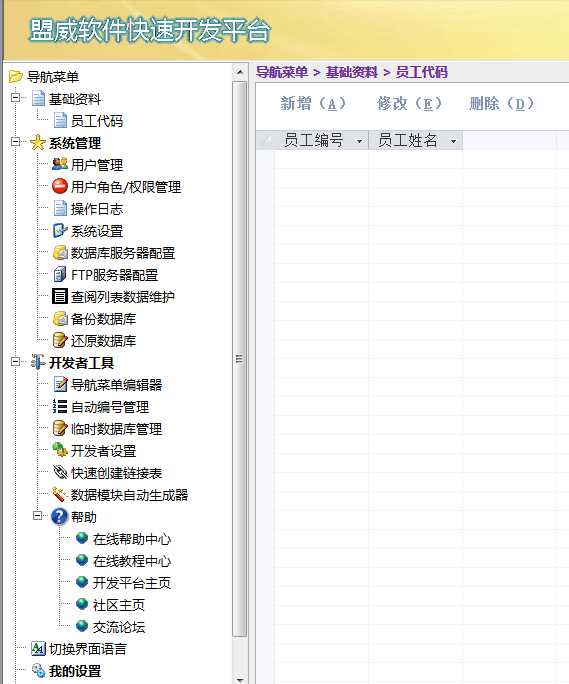This screenshot has height=684, width=569.
Task: Click the 帮助 question mark icon
Action: click(60, 516)
